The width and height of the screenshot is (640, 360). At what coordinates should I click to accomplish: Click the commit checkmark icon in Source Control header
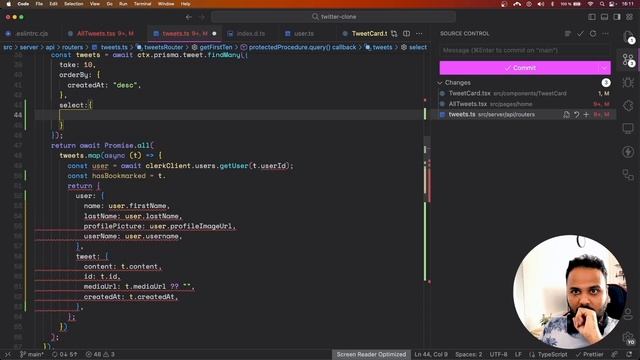point(580,33)
